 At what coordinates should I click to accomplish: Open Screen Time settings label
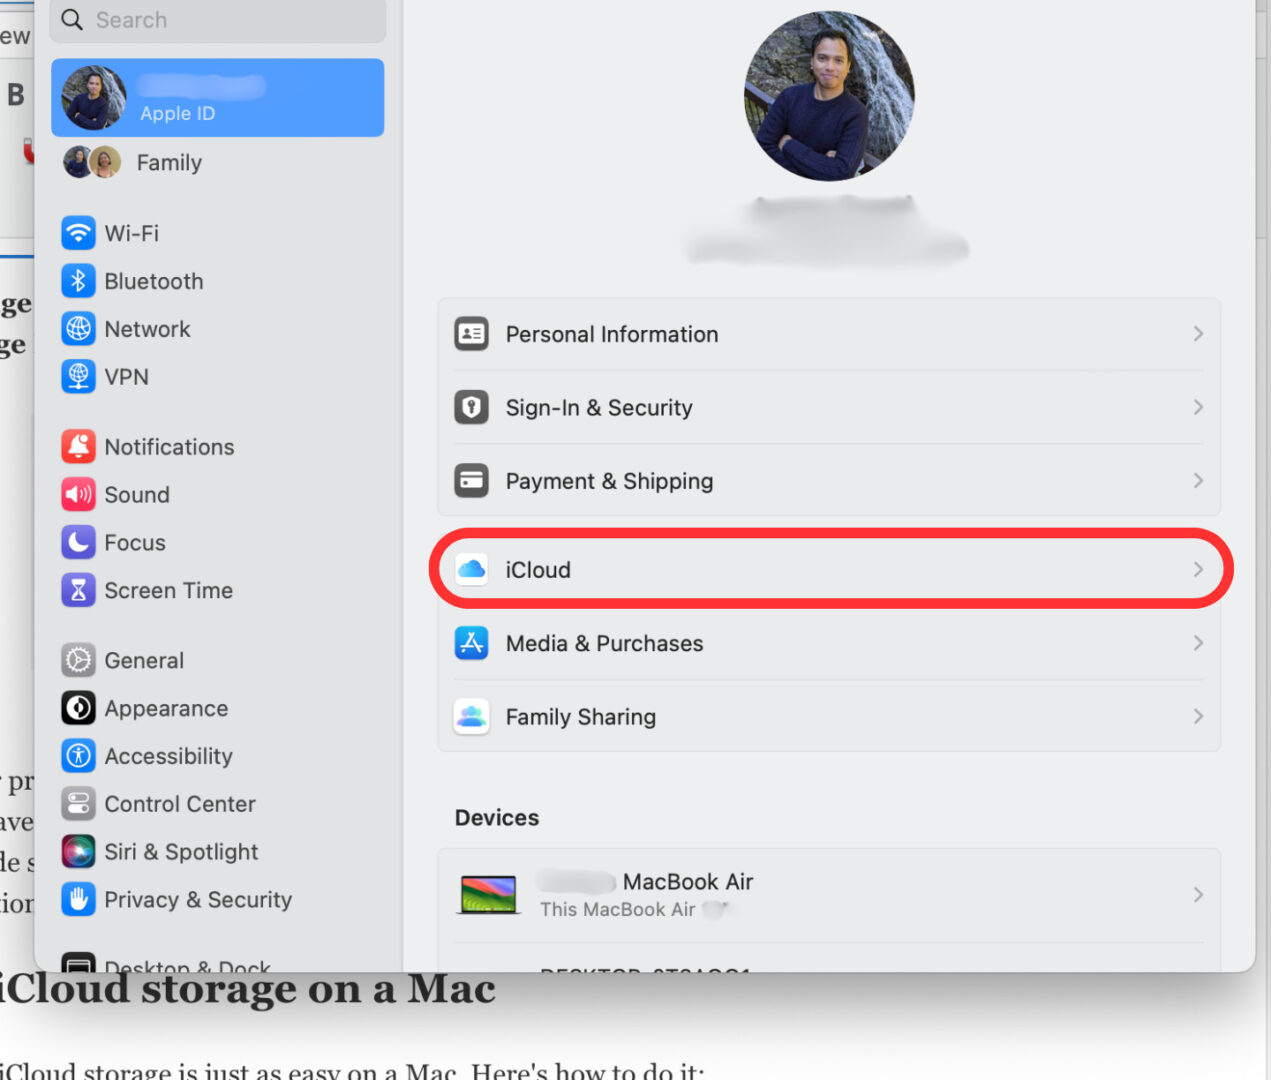click(169, 591)
